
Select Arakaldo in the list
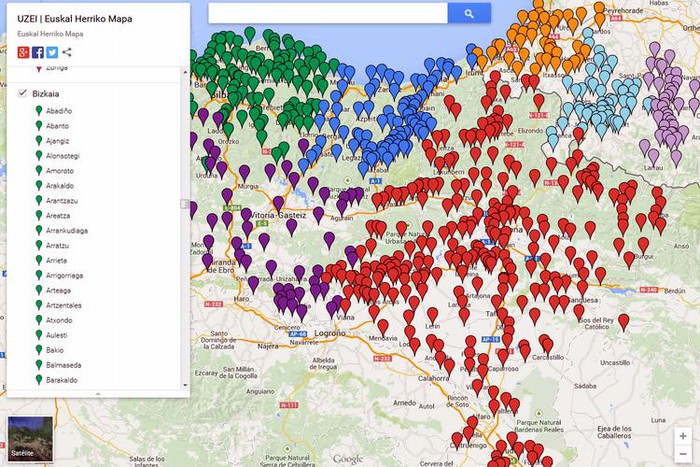click(x=60, y=186)
